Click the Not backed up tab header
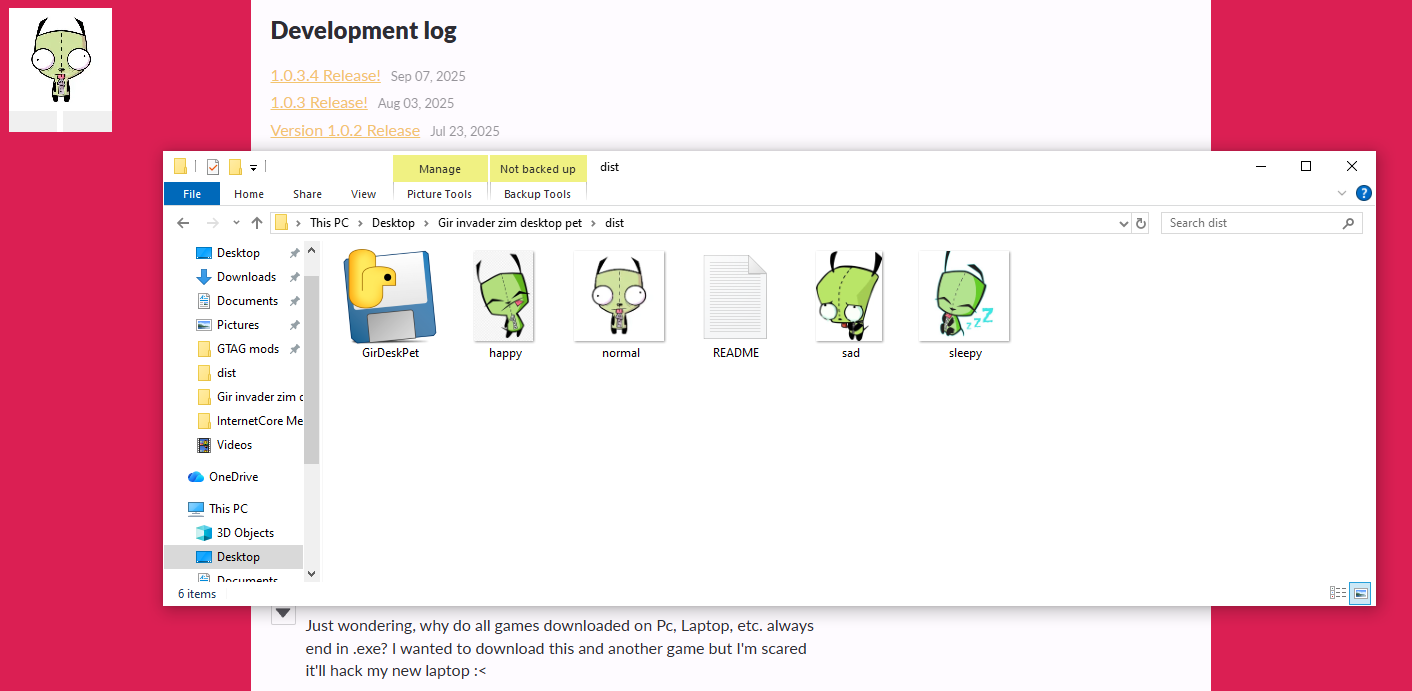 tap(538, 168)
